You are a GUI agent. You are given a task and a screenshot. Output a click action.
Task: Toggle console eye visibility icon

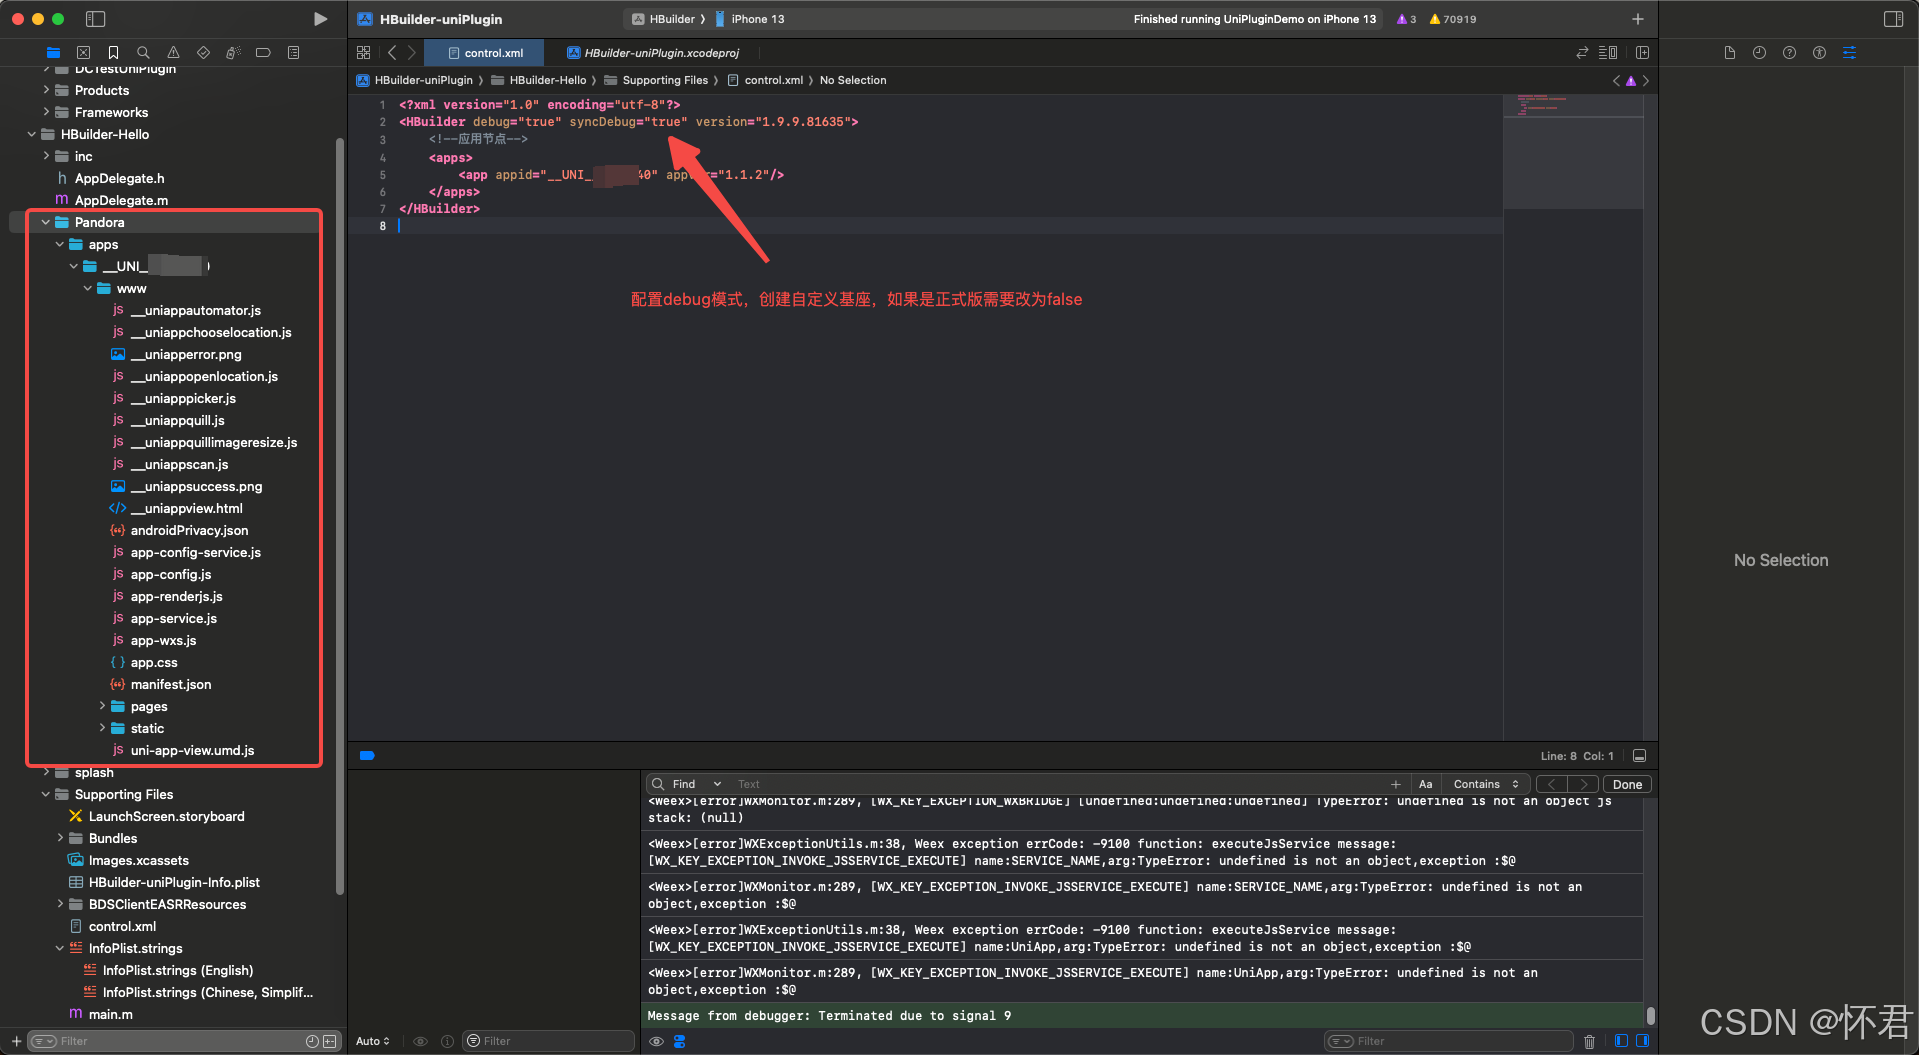point(656,1041)
